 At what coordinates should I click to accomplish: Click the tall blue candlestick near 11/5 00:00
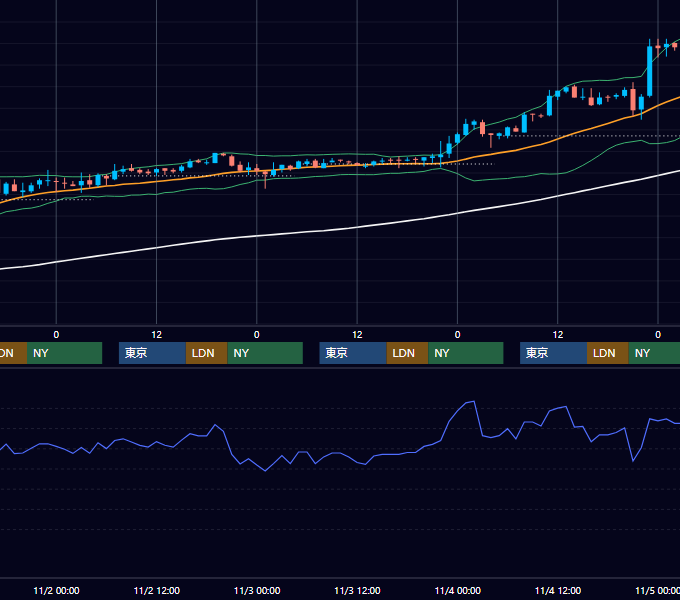tap(649, 71)
